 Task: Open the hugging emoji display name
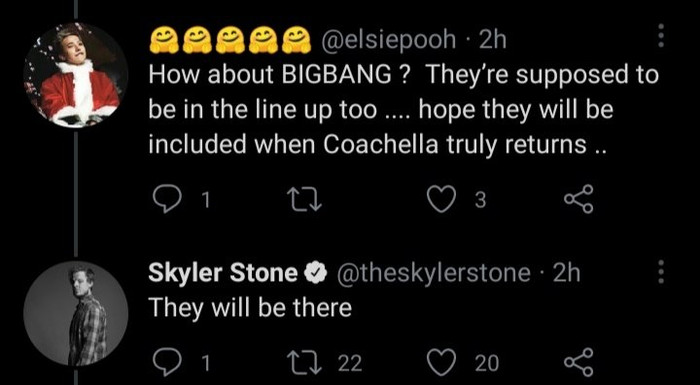(230, 41)
